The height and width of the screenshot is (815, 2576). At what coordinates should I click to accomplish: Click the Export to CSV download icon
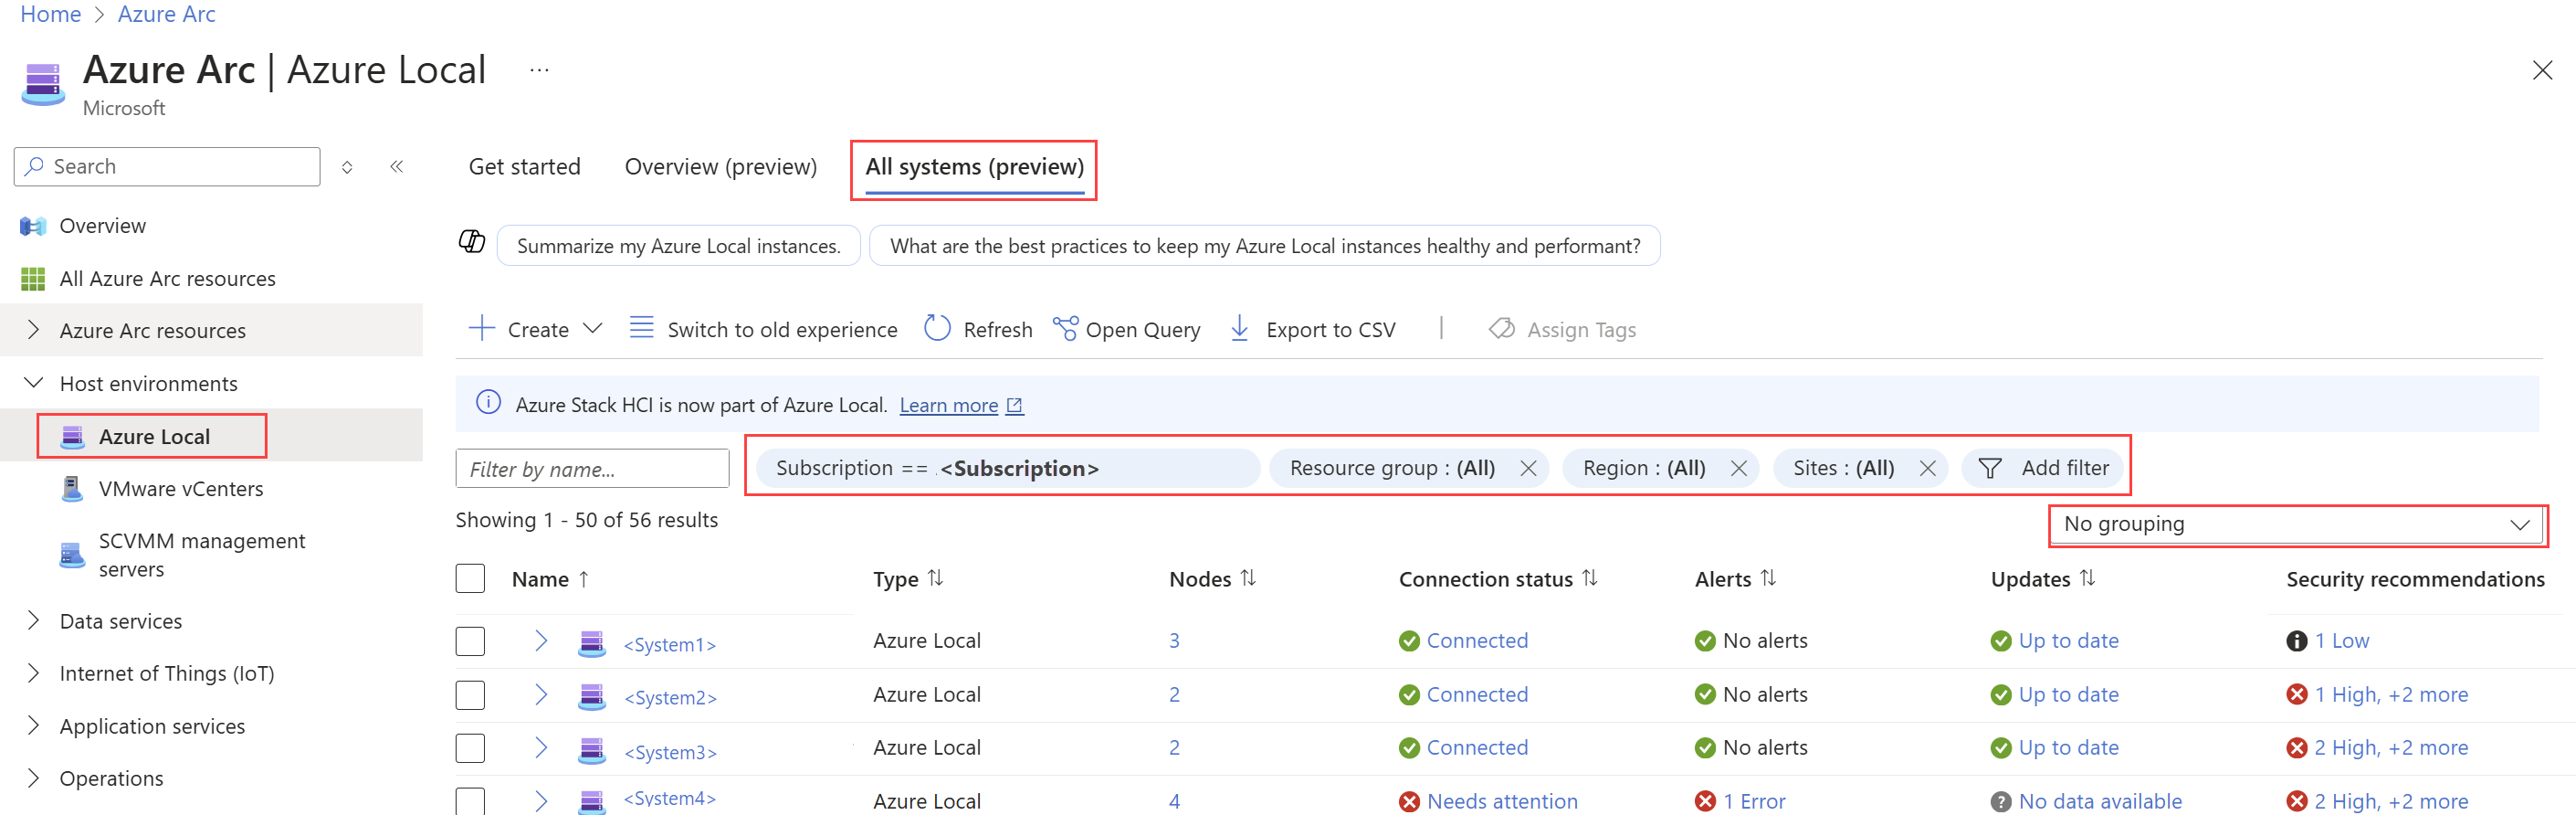[1239, 328]
